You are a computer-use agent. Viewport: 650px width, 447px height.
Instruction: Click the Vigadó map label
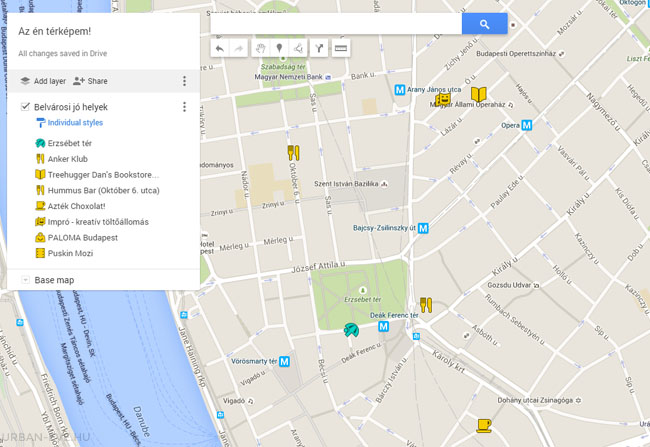coord(234,401)
